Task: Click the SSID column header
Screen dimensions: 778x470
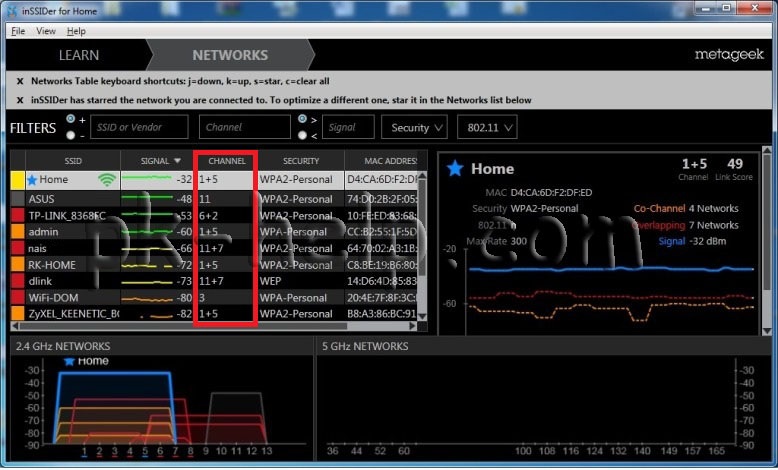Action: [x=73, y=161]
